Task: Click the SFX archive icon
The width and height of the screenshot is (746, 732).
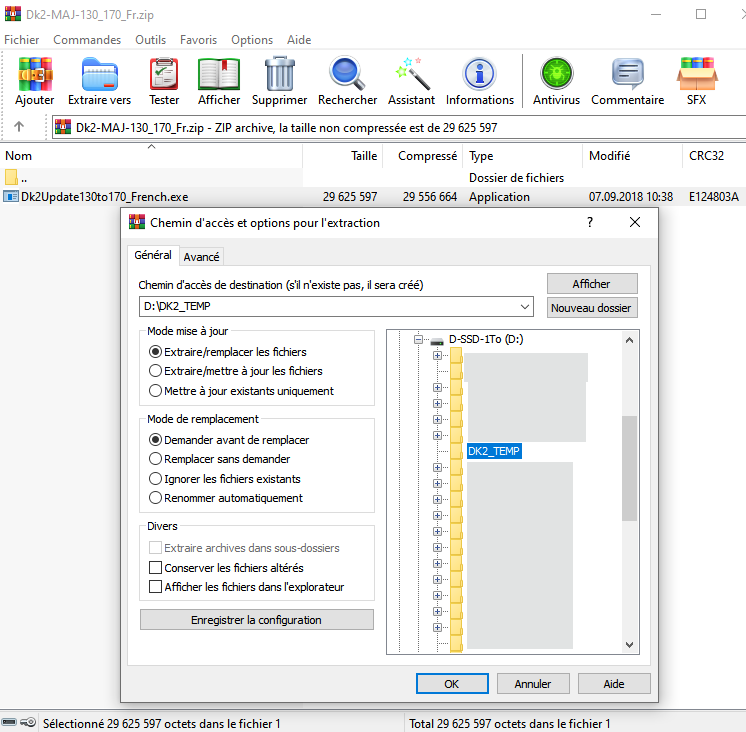Action: point(697,74)
